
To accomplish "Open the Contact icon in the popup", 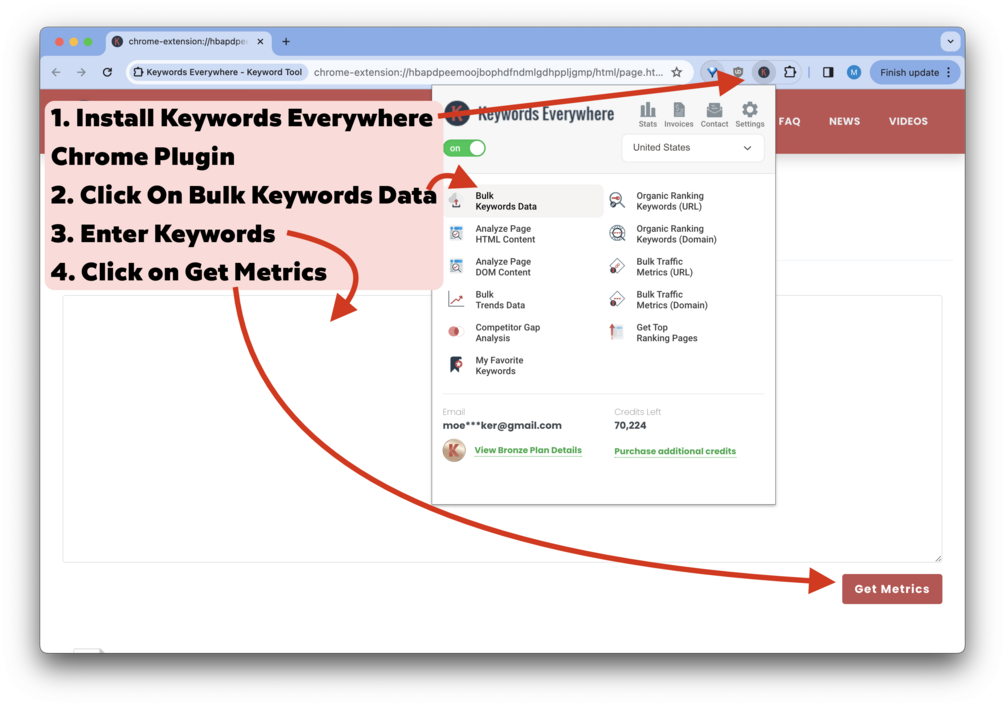I will click(x=714, y=115).
